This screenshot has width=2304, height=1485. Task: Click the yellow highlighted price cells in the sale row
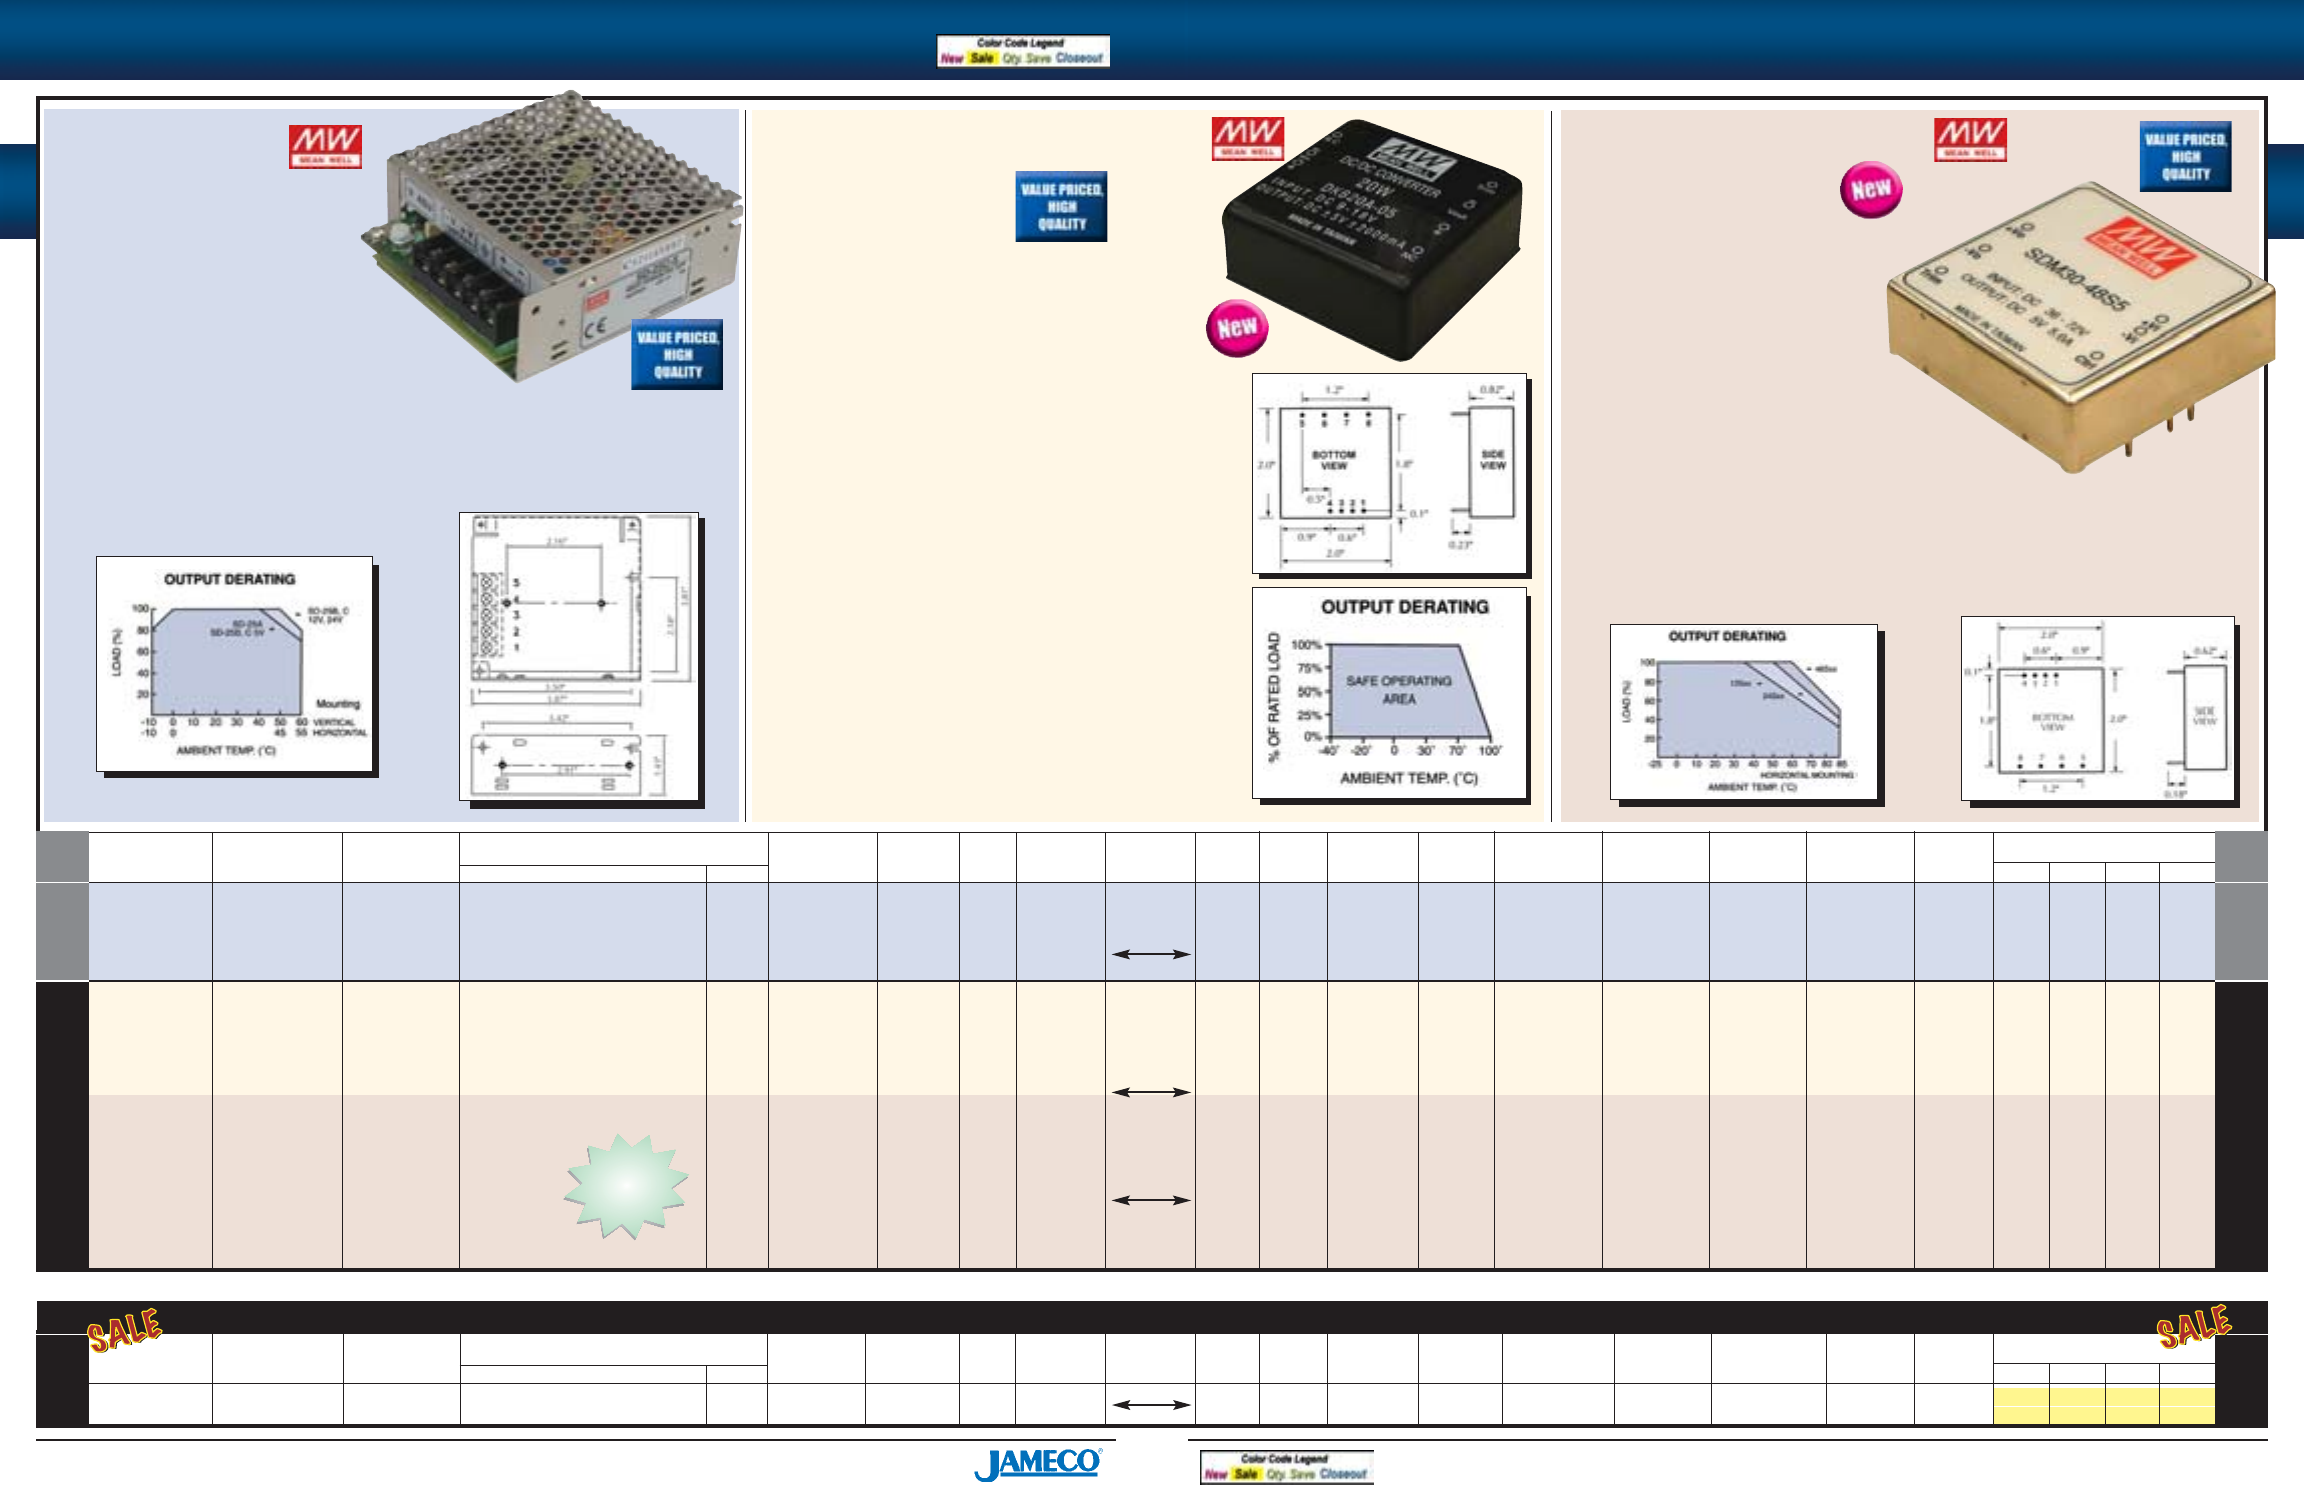tap(2104, 1405)
